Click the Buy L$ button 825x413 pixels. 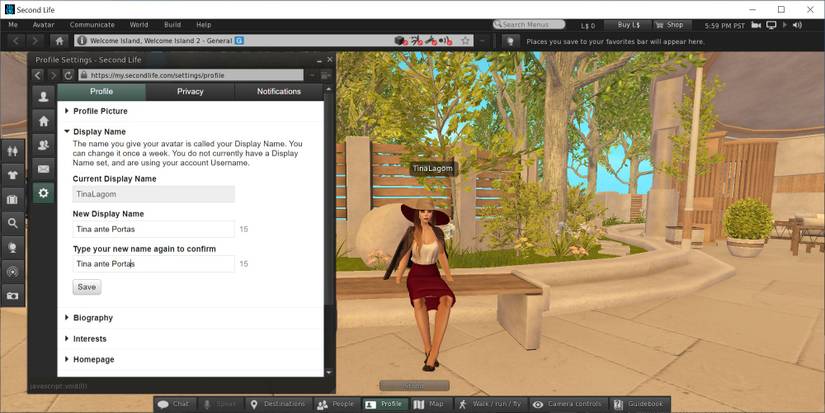point(628,25)
